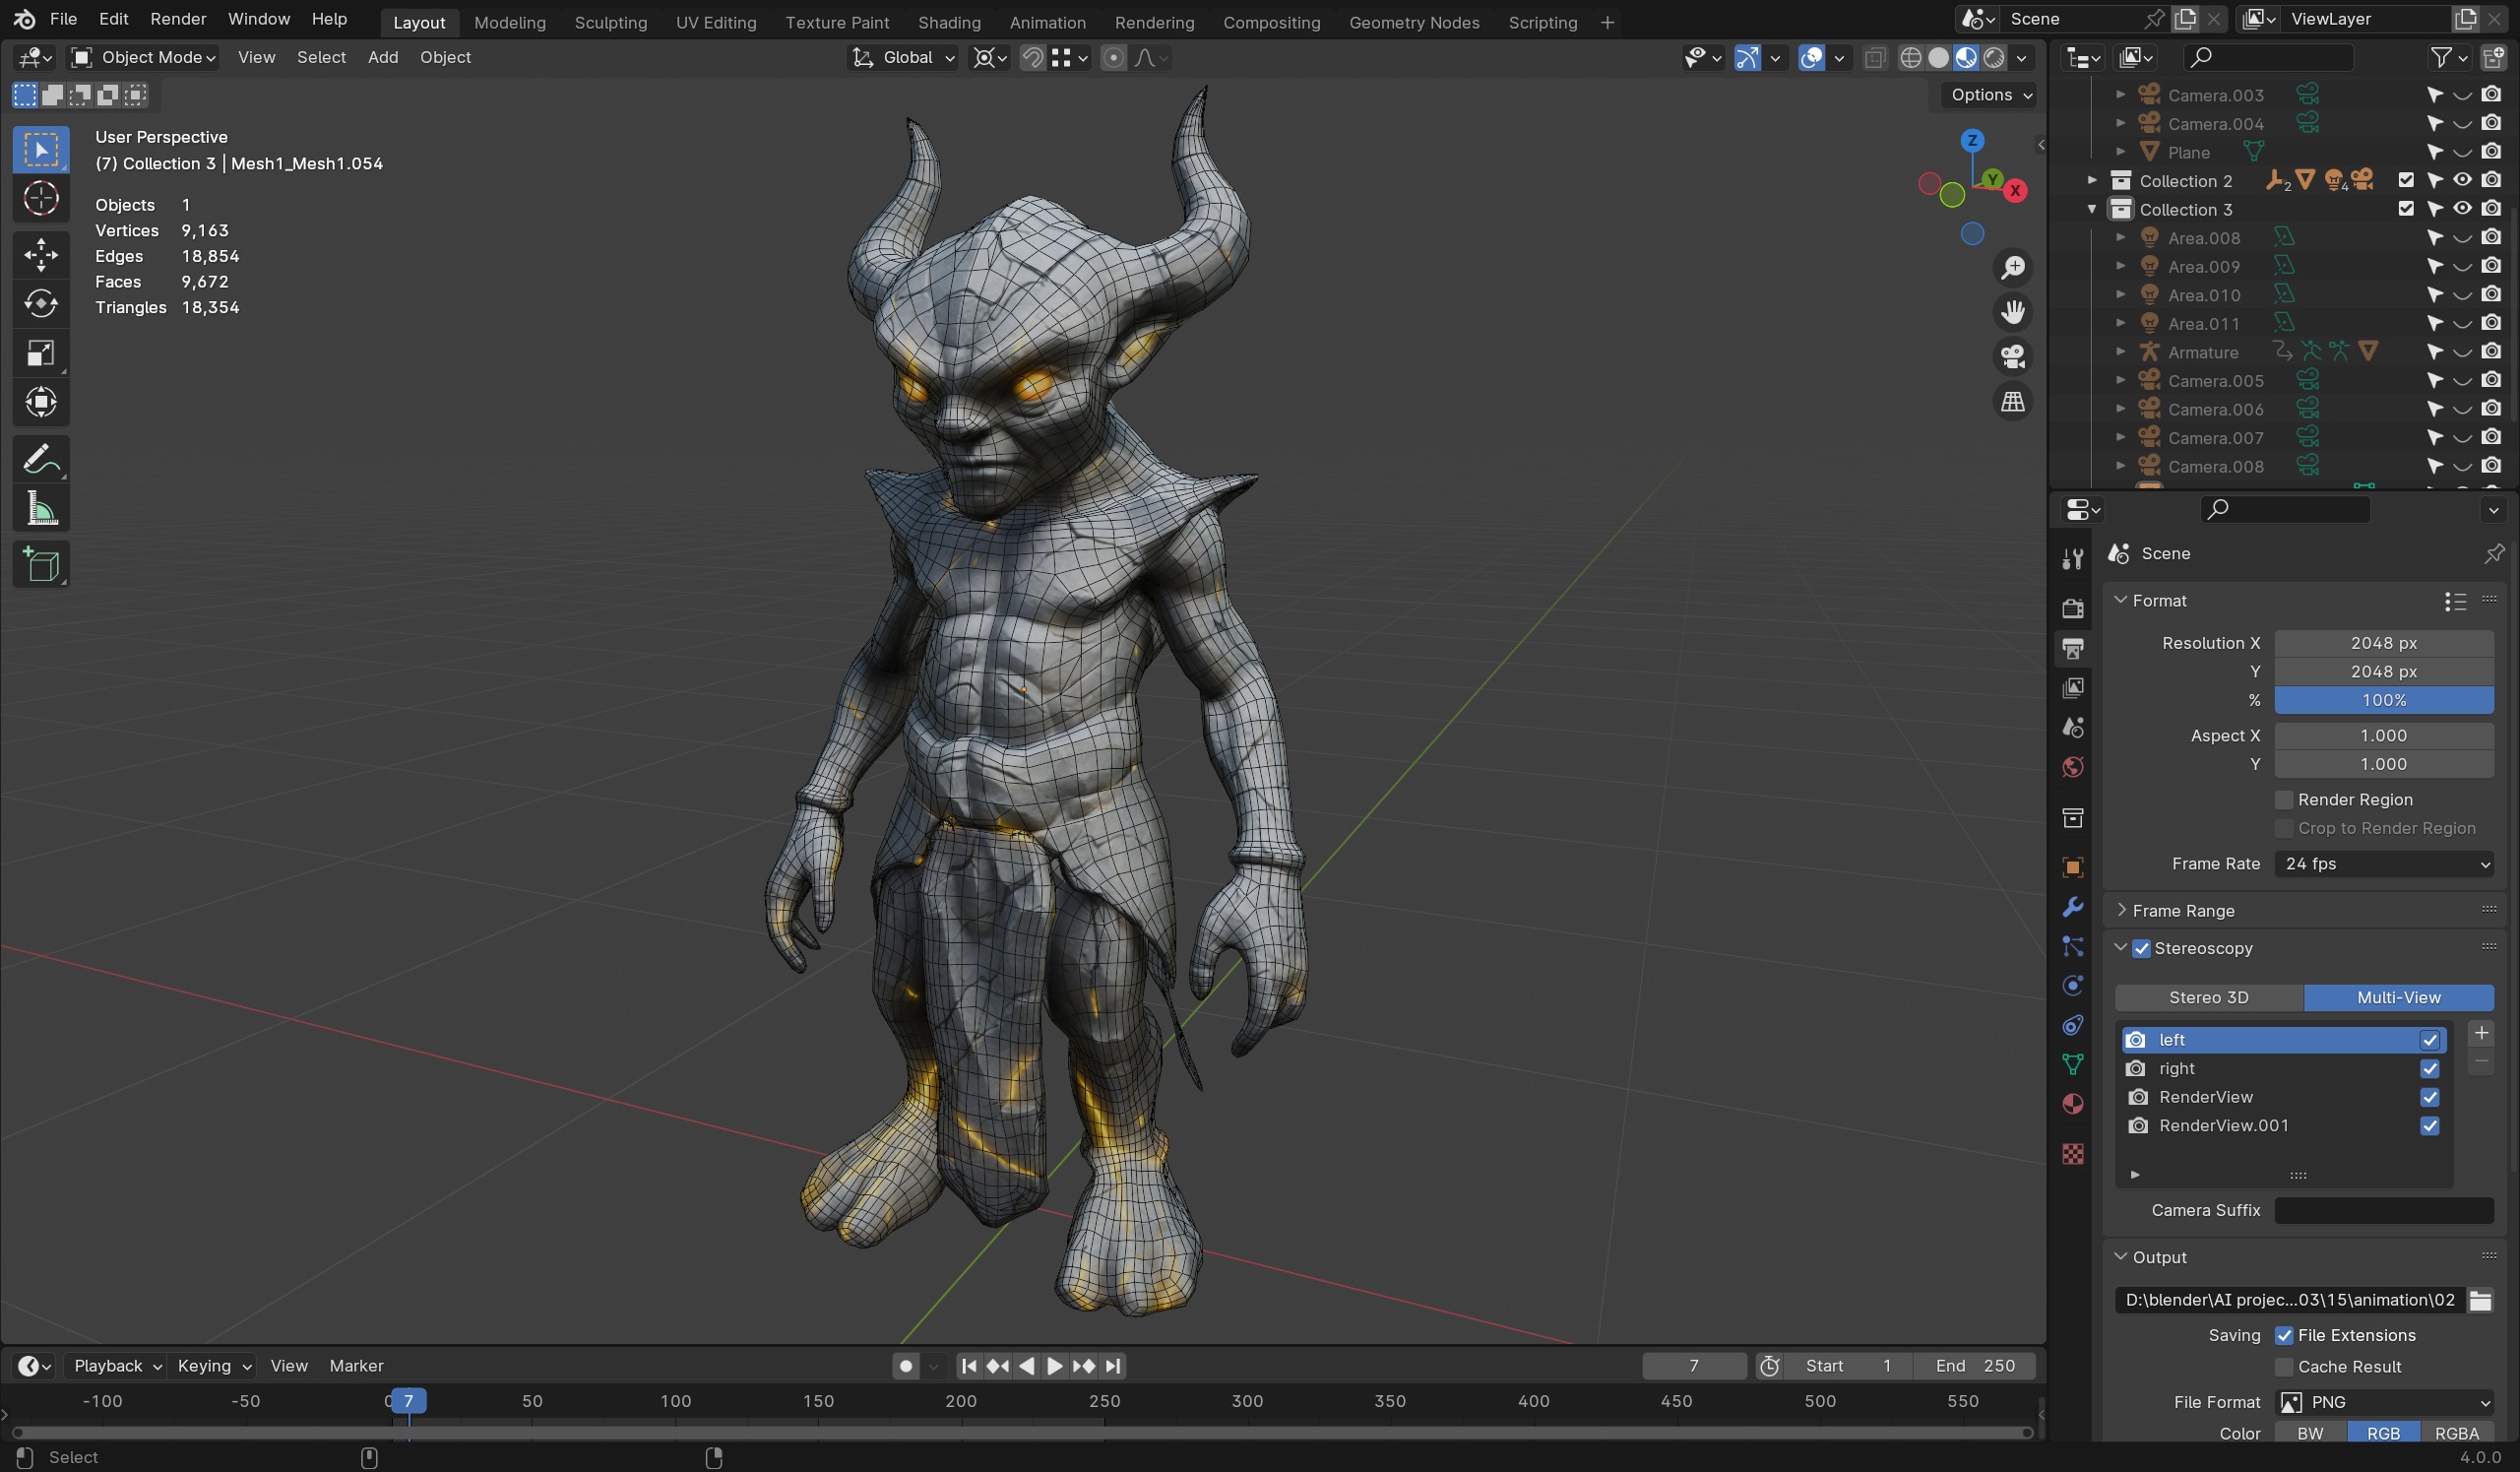Select the Cursor tool in toolbar

[x=41, y=199]
